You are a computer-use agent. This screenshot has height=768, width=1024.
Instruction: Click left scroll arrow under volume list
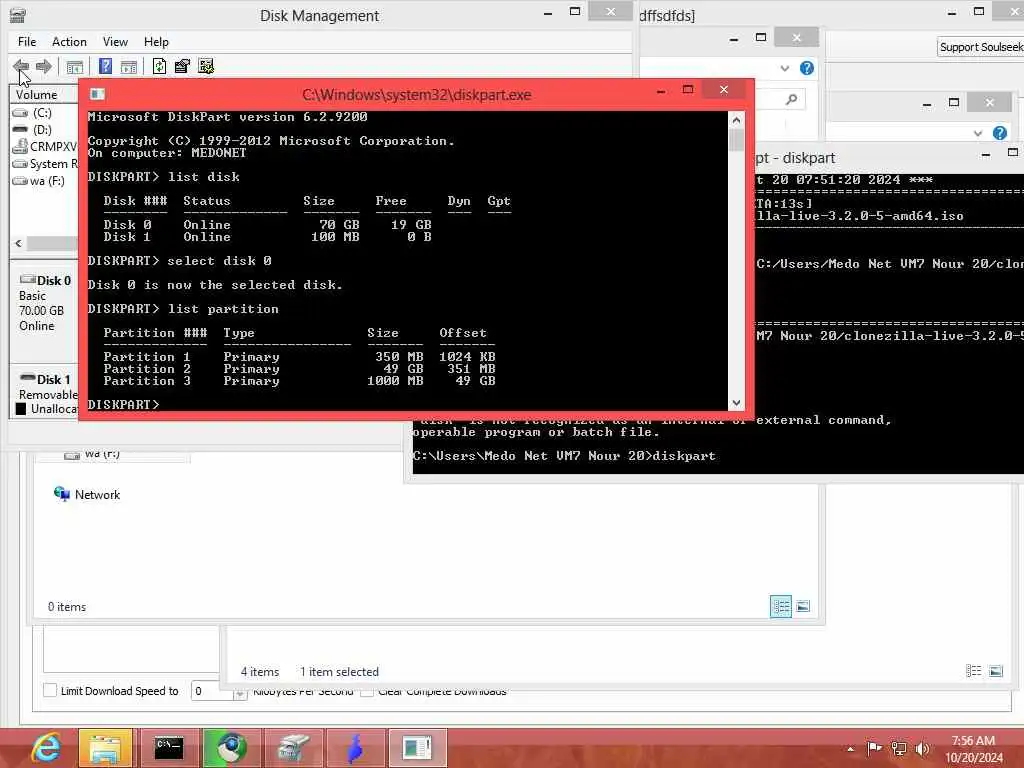18,243
